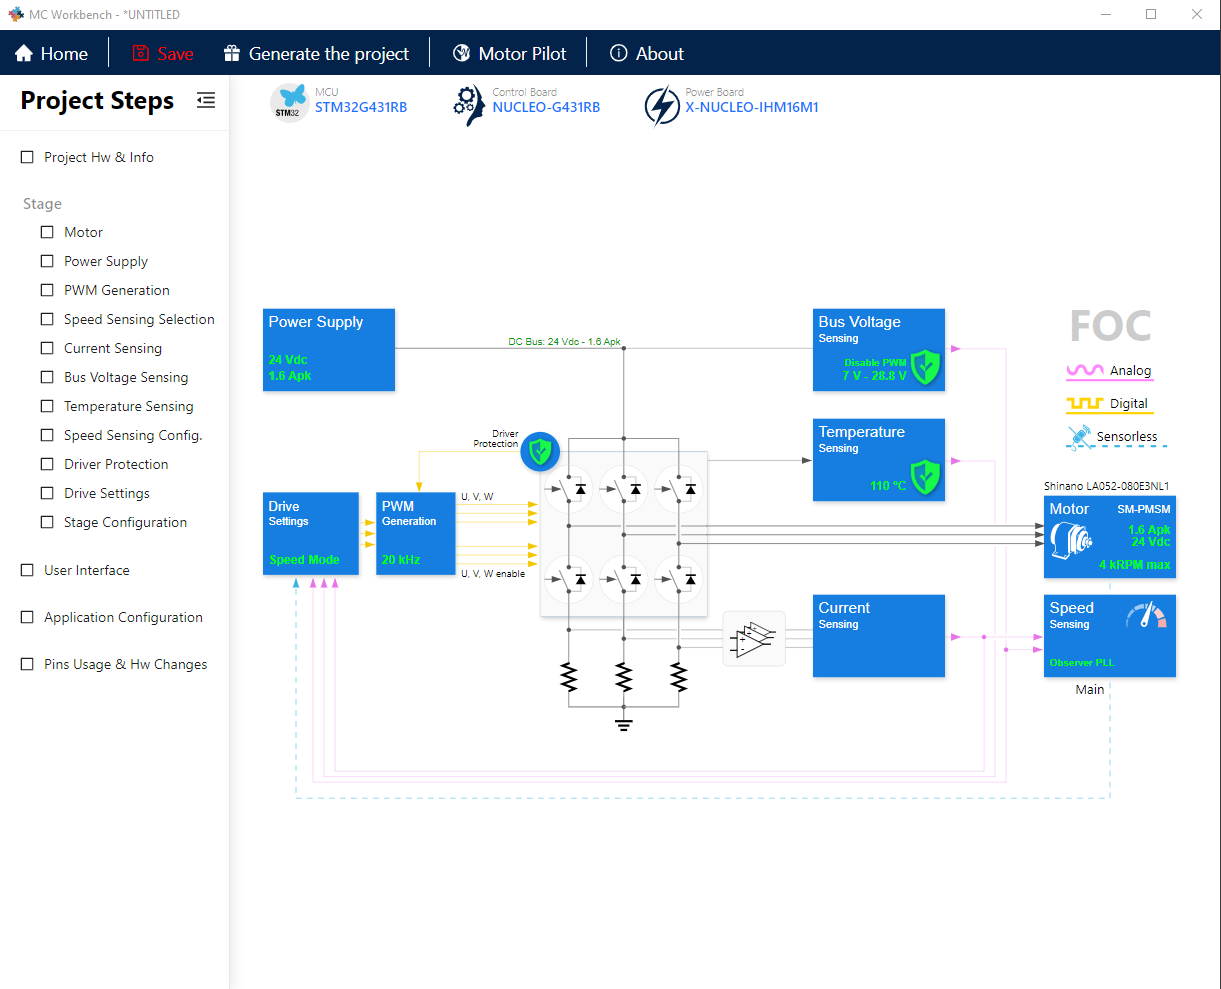Open the Current Sensing block
The width and height of the screenshot is (1221, 989).
click(879, 636)
